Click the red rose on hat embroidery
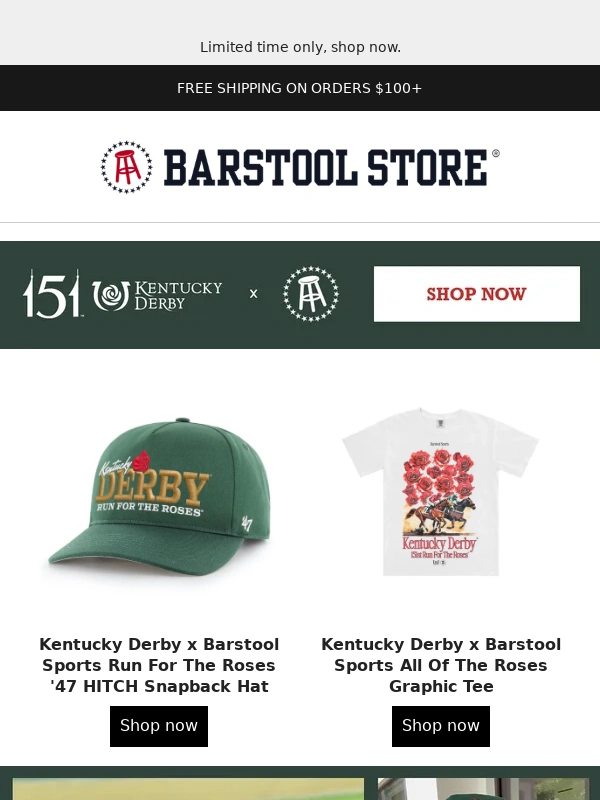Viewport: 600px width, 800px height. [x=141, y=461]
